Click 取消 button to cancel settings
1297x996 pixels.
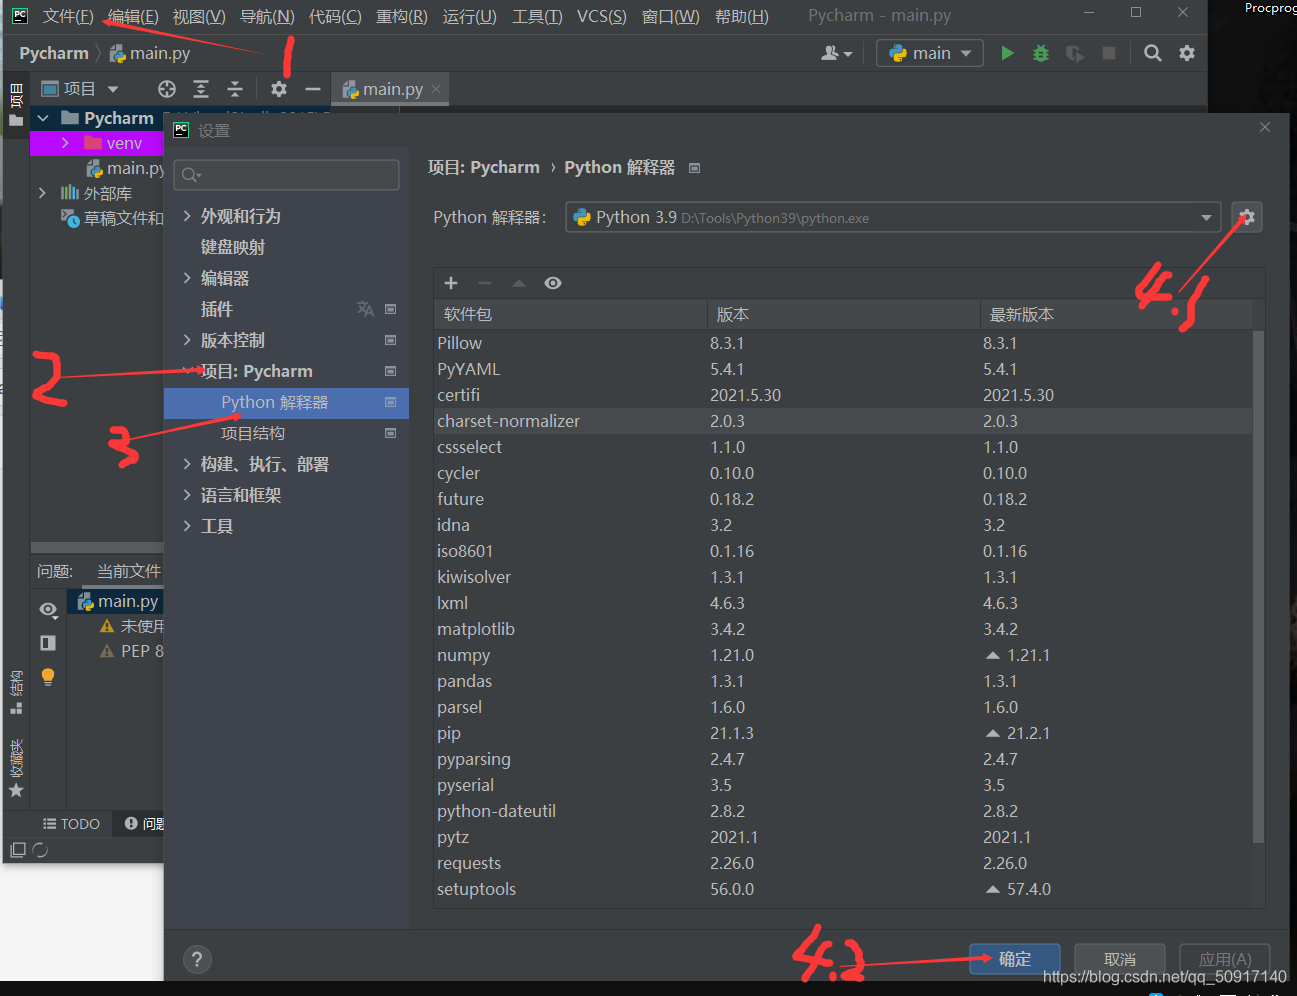point(1120,959)
